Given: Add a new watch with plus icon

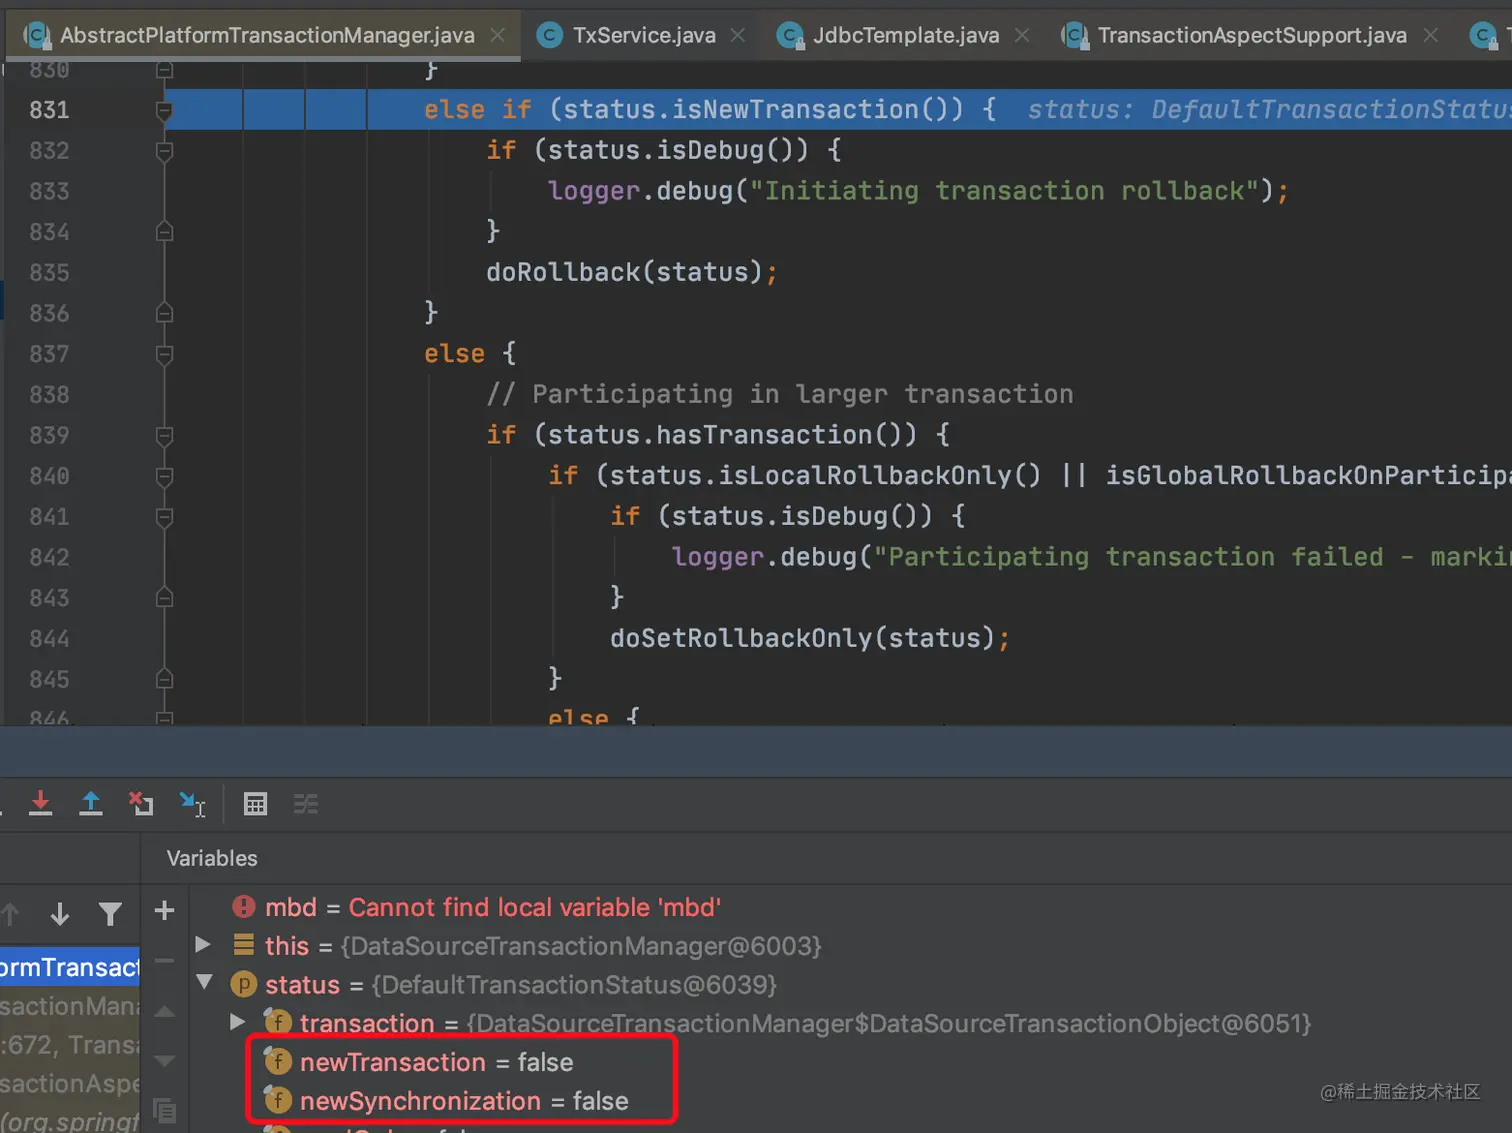Looking at the screenshot, I should (165, 910).
